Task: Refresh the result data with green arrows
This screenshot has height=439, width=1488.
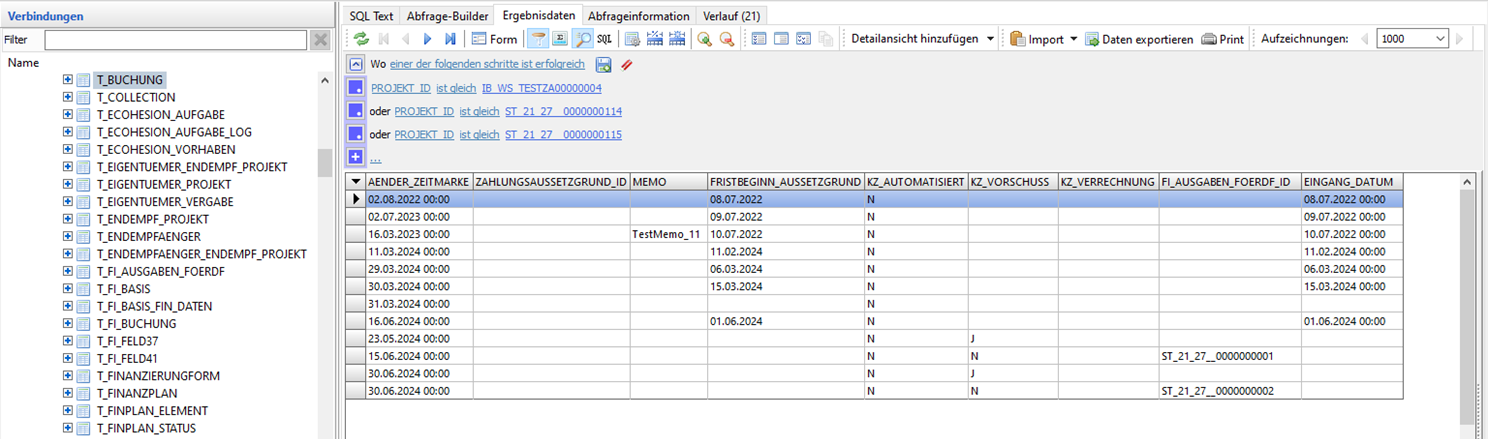Action: [x=361, y=39]
